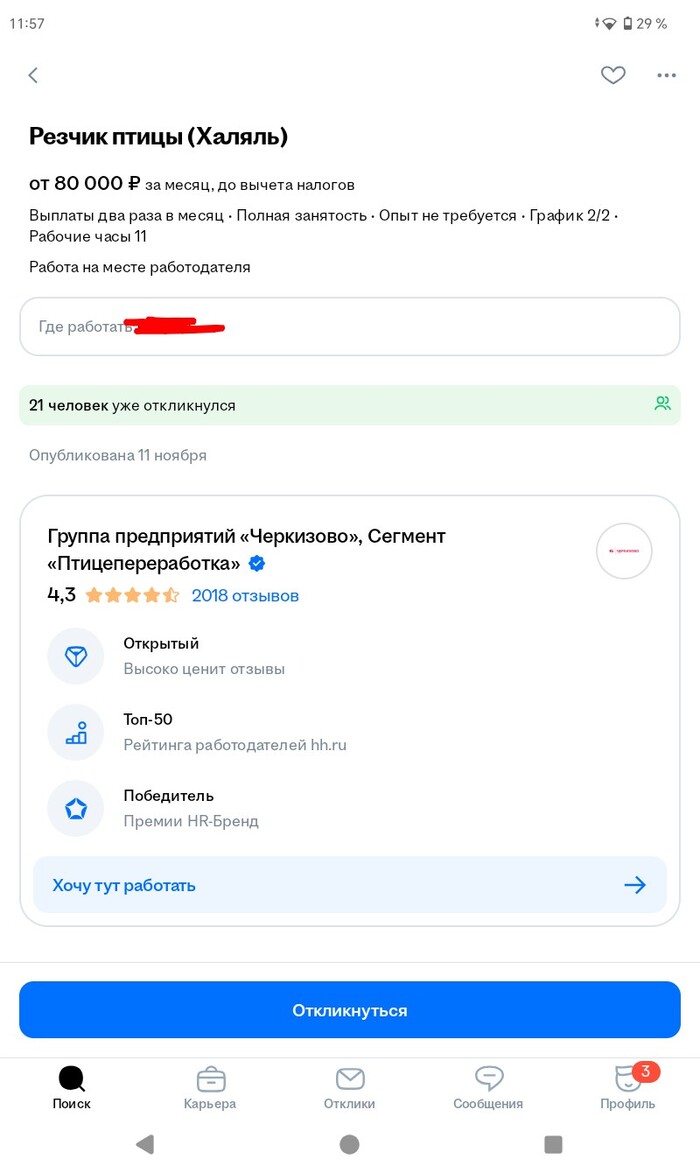Image resolution: width=700 pixels, height=1173 pixels.
Task: Switch to the Карьера tab
Action: (210, 1090)
